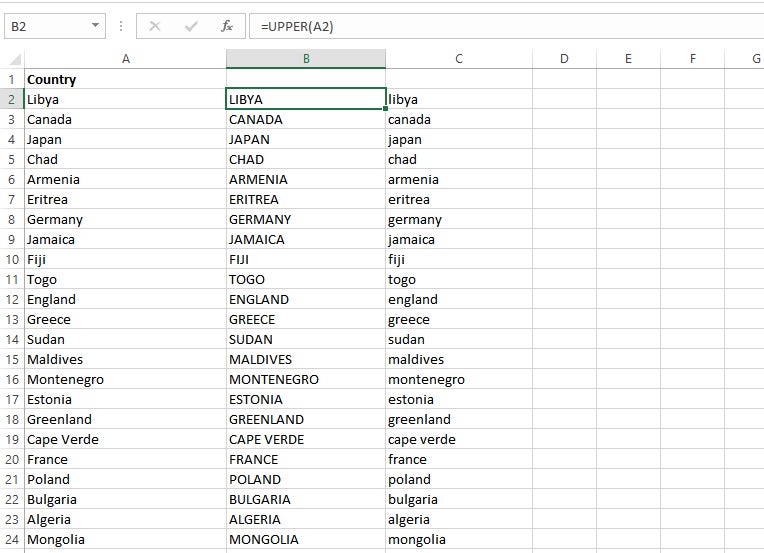The height and width of the screenshot is (553, 764).
Task: Open the Insert Function fx dialog
Action: (x=227, y=26)
